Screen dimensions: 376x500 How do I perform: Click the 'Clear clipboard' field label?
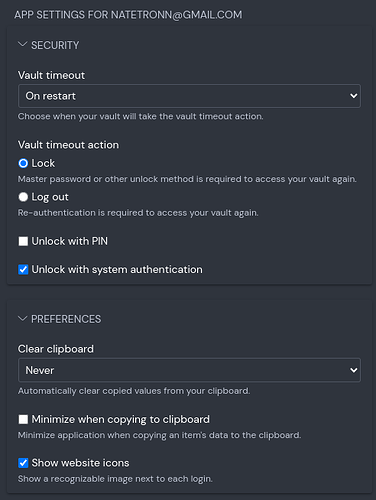(x=56, y=349)
